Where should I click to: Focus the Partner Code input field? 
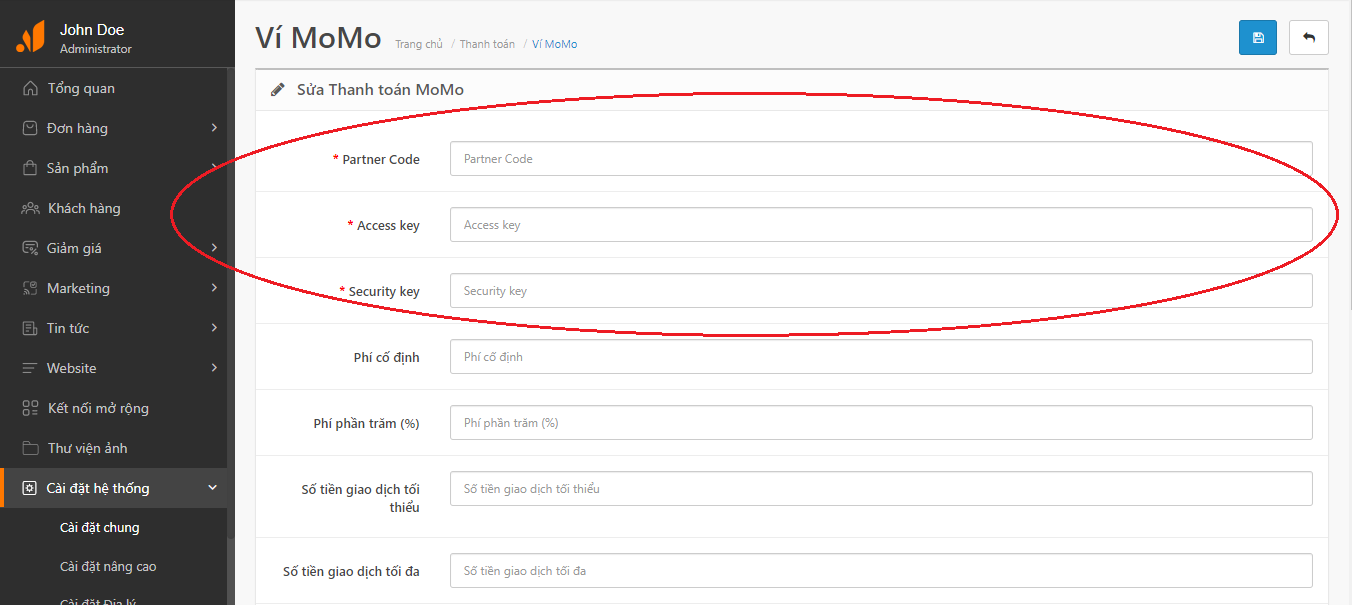click(x=881, y=159)
